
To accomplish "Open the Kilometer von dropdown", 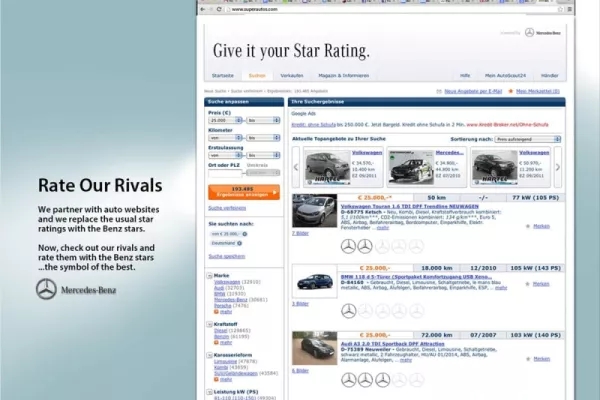I will [x=225, y=138].
